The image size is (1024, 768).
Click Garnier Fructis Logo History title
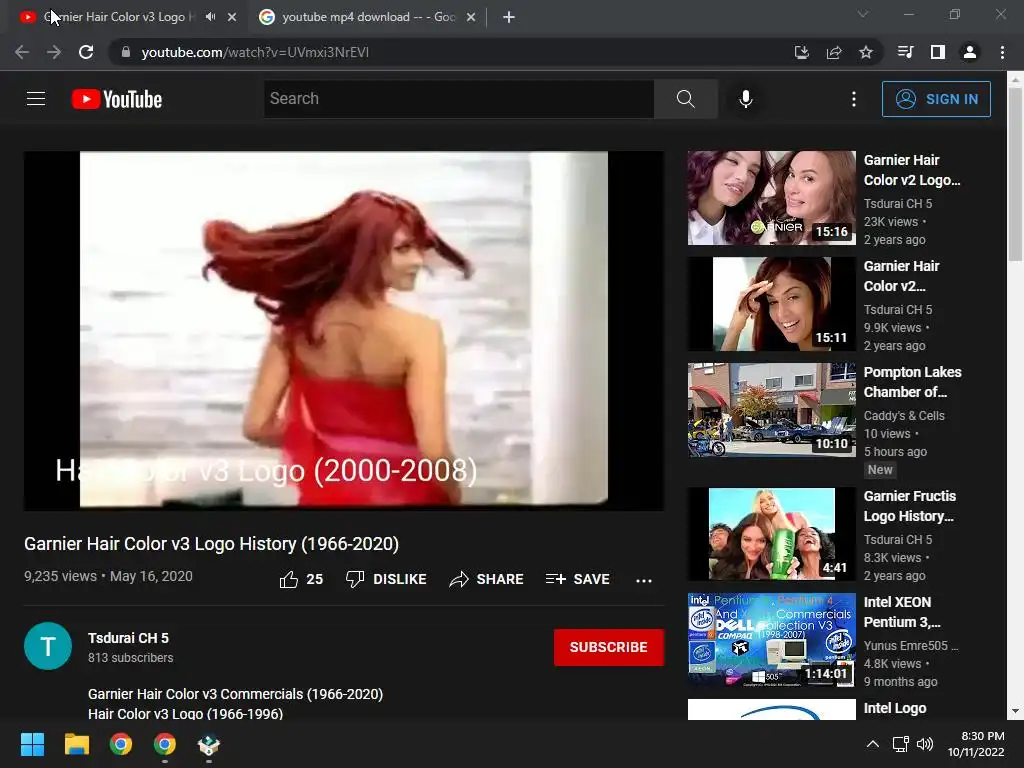click(909, 506)
